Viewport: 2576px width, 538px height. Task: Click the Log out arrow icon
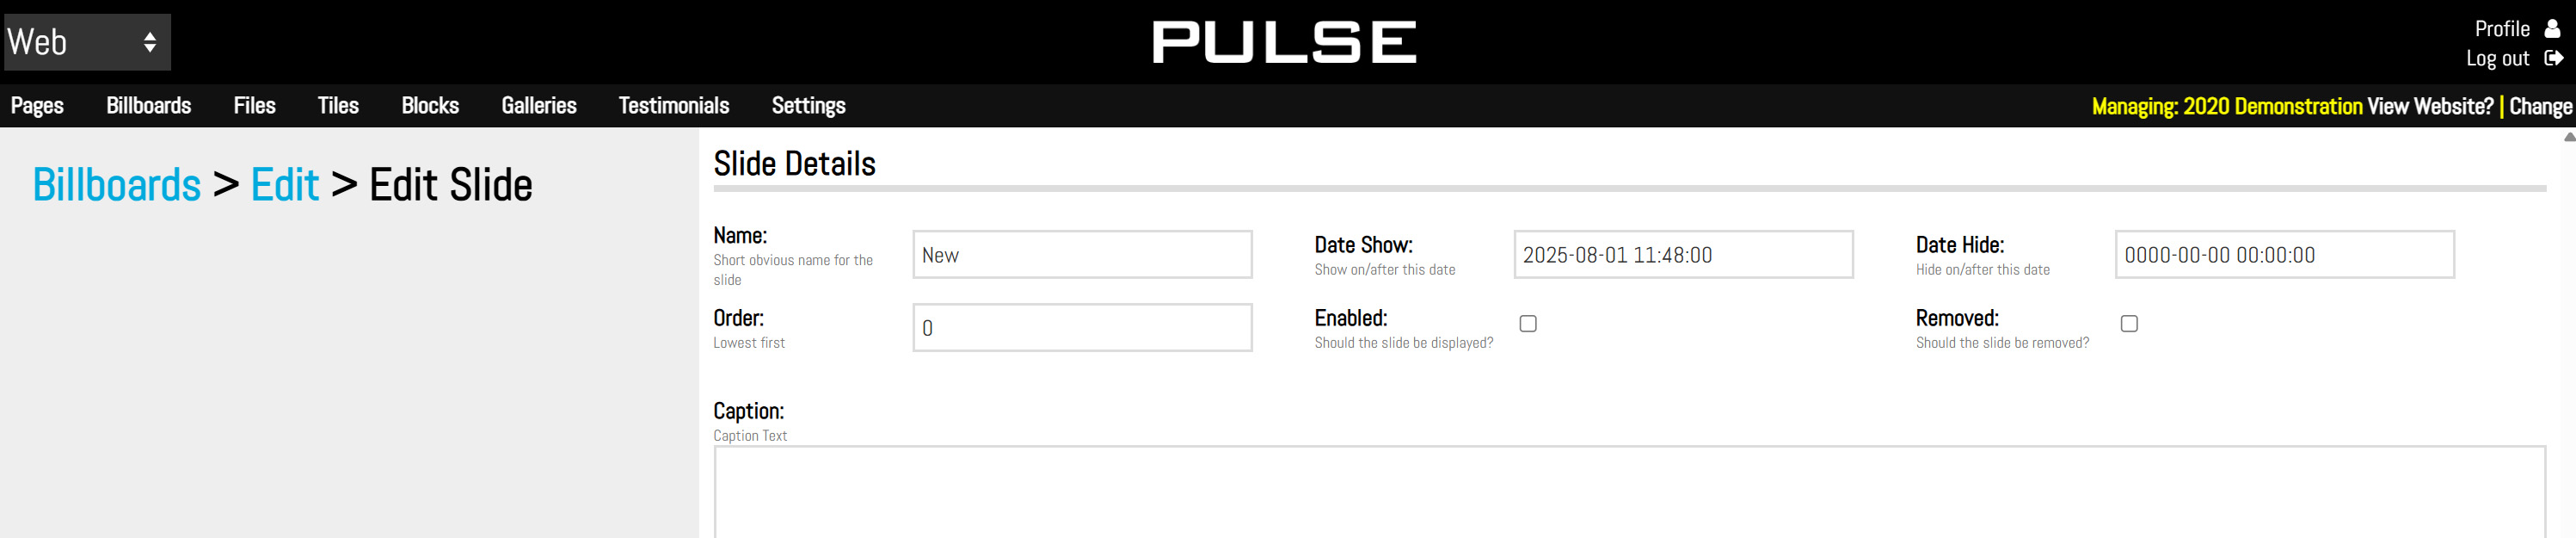pos(2553,58)
